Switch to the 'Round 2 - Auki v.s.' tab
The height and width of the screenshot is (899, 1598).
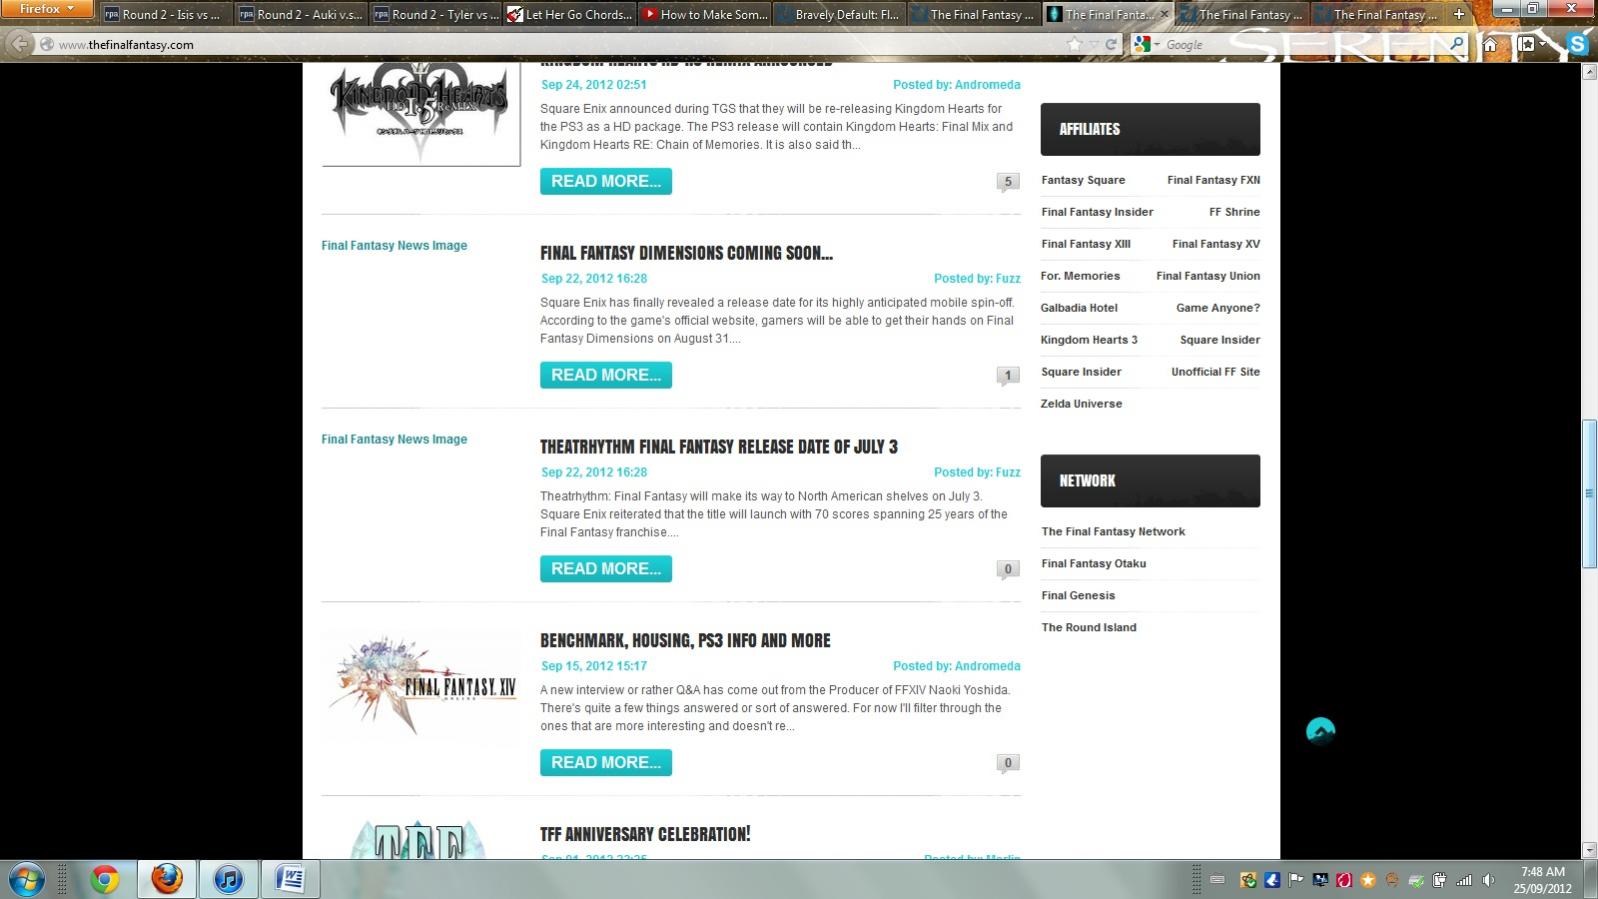coord(299,14)
